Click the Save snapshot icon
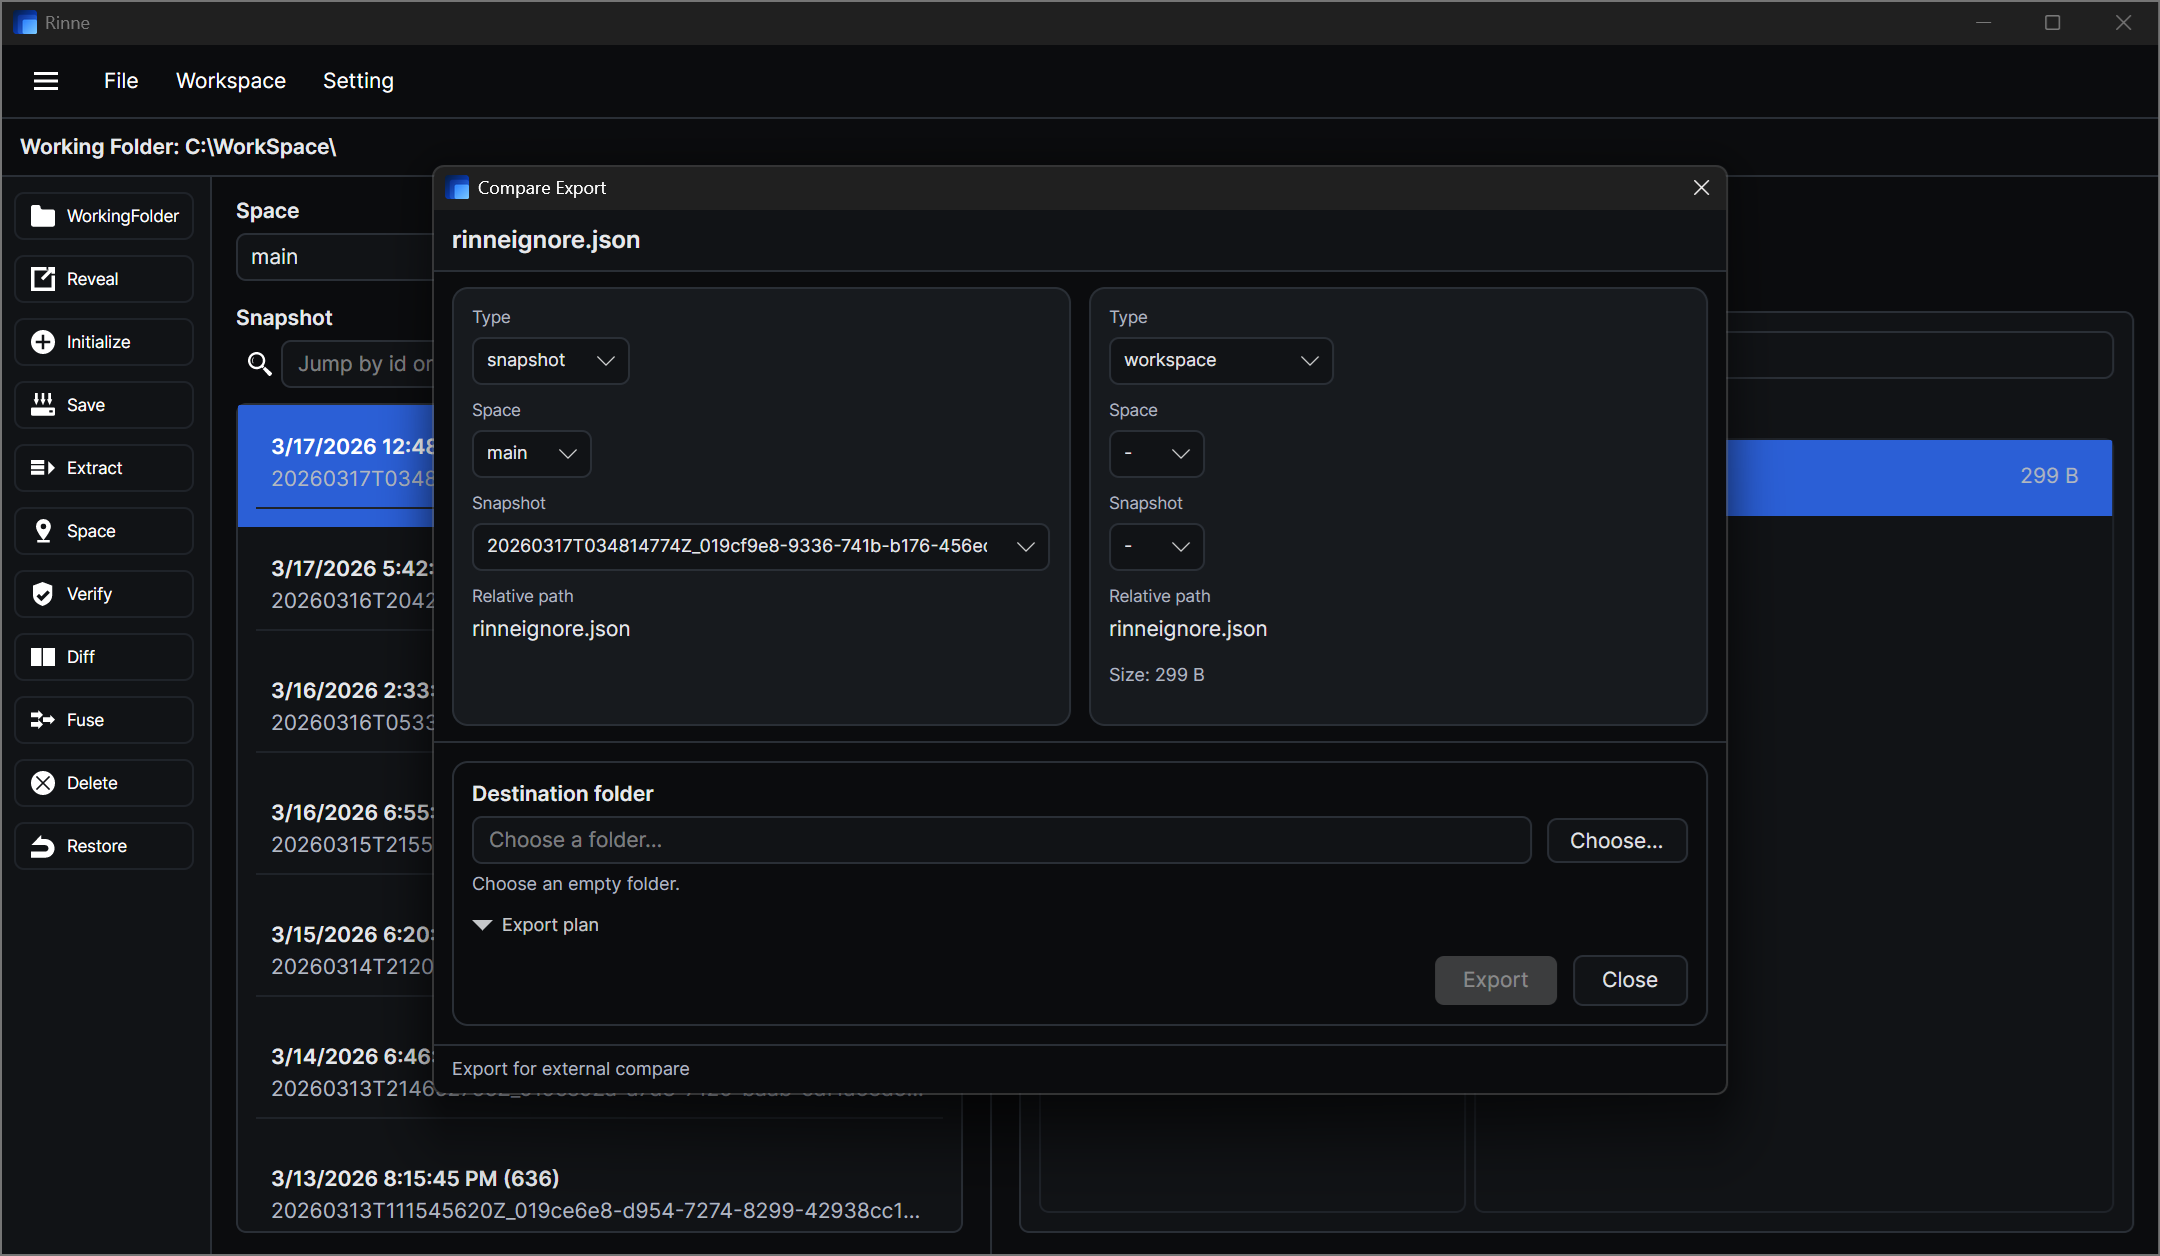The height and width of the screenshot is (1256, 2160). click(43, 404)
